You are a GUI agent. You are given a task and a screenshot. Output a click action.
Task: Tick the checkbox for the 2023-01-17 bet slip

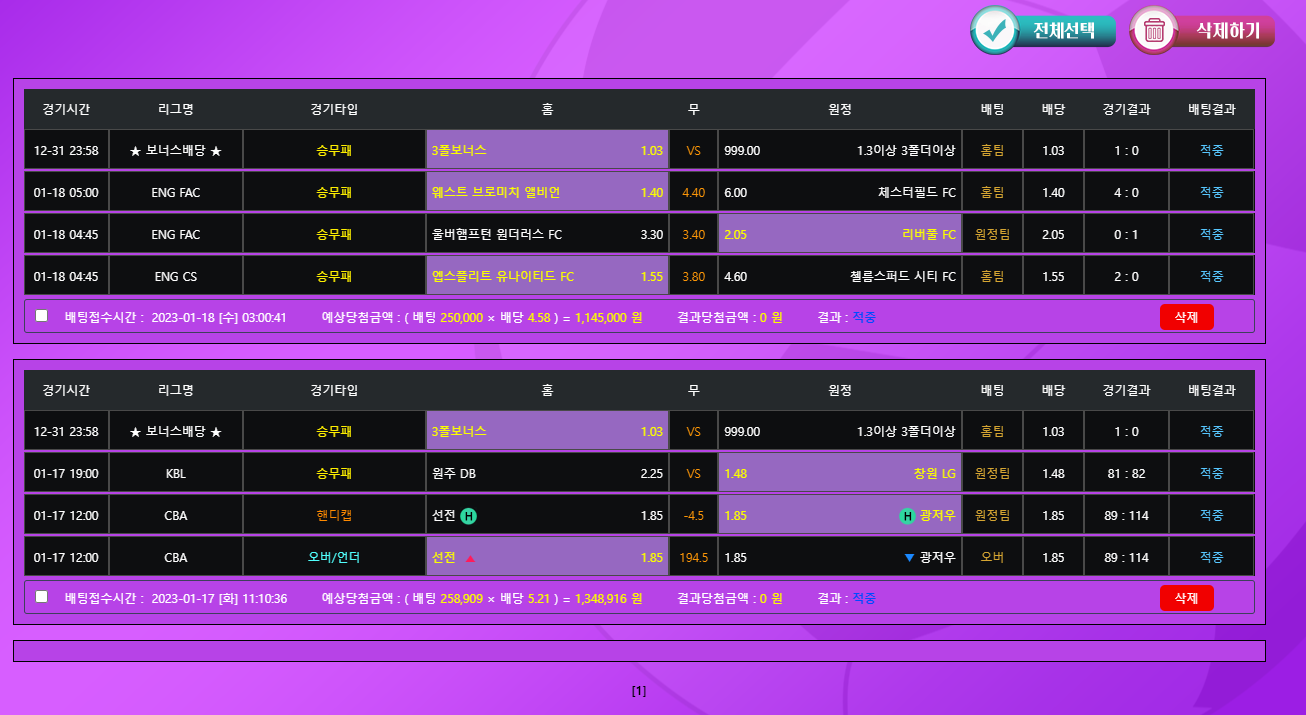(x=42, y=597)
